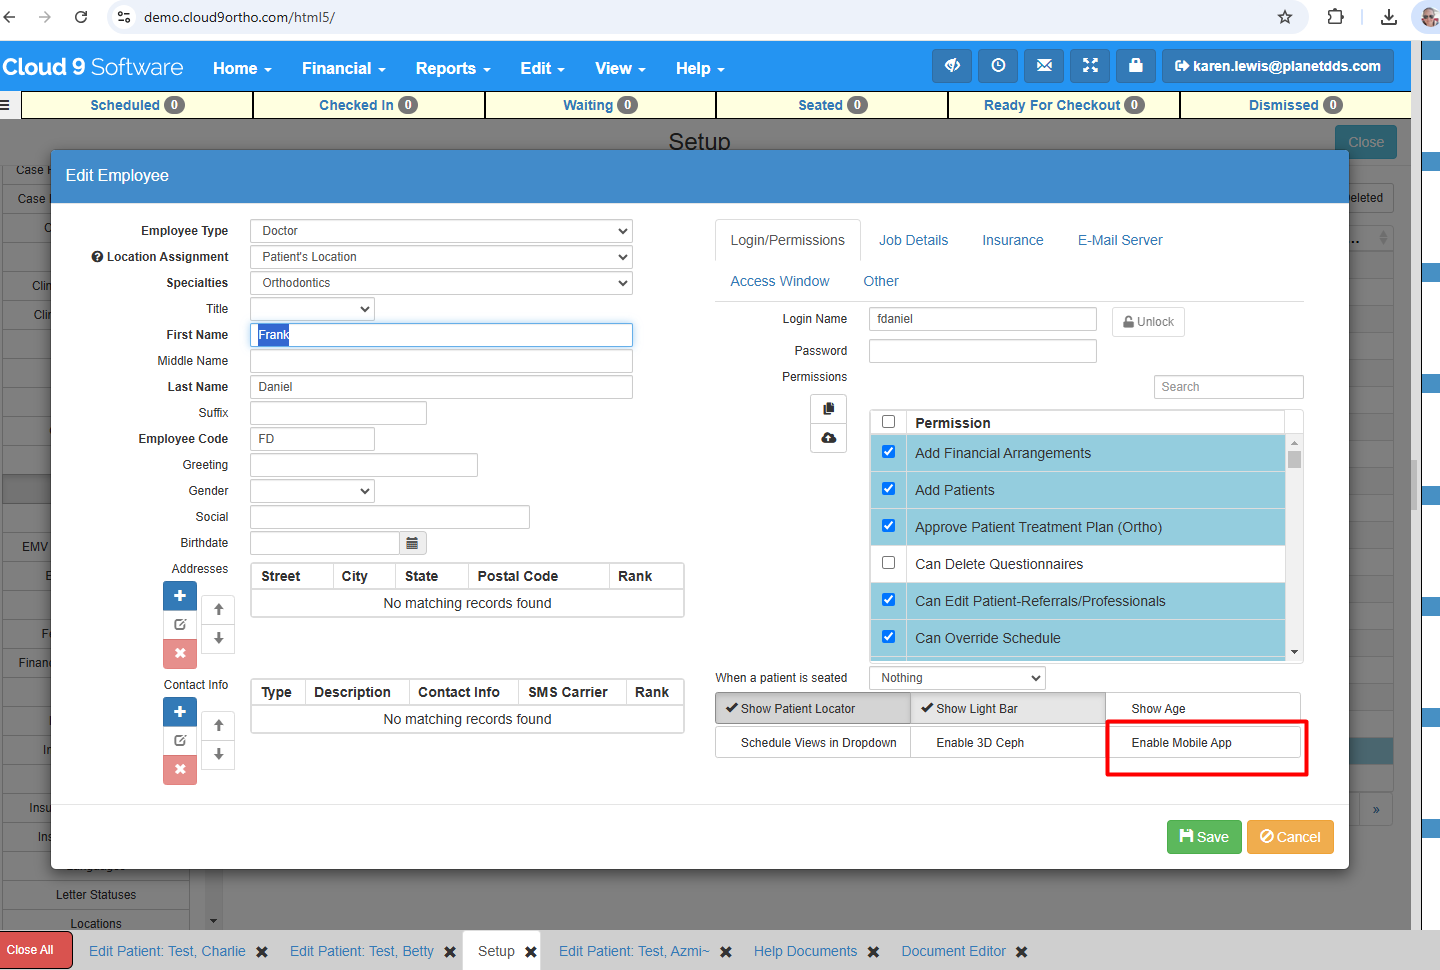Image resolution: width=1440 pixels, height=970 pixels.
Task: Open the Employee Type dropdown
Action: click(x=441, y=231)
